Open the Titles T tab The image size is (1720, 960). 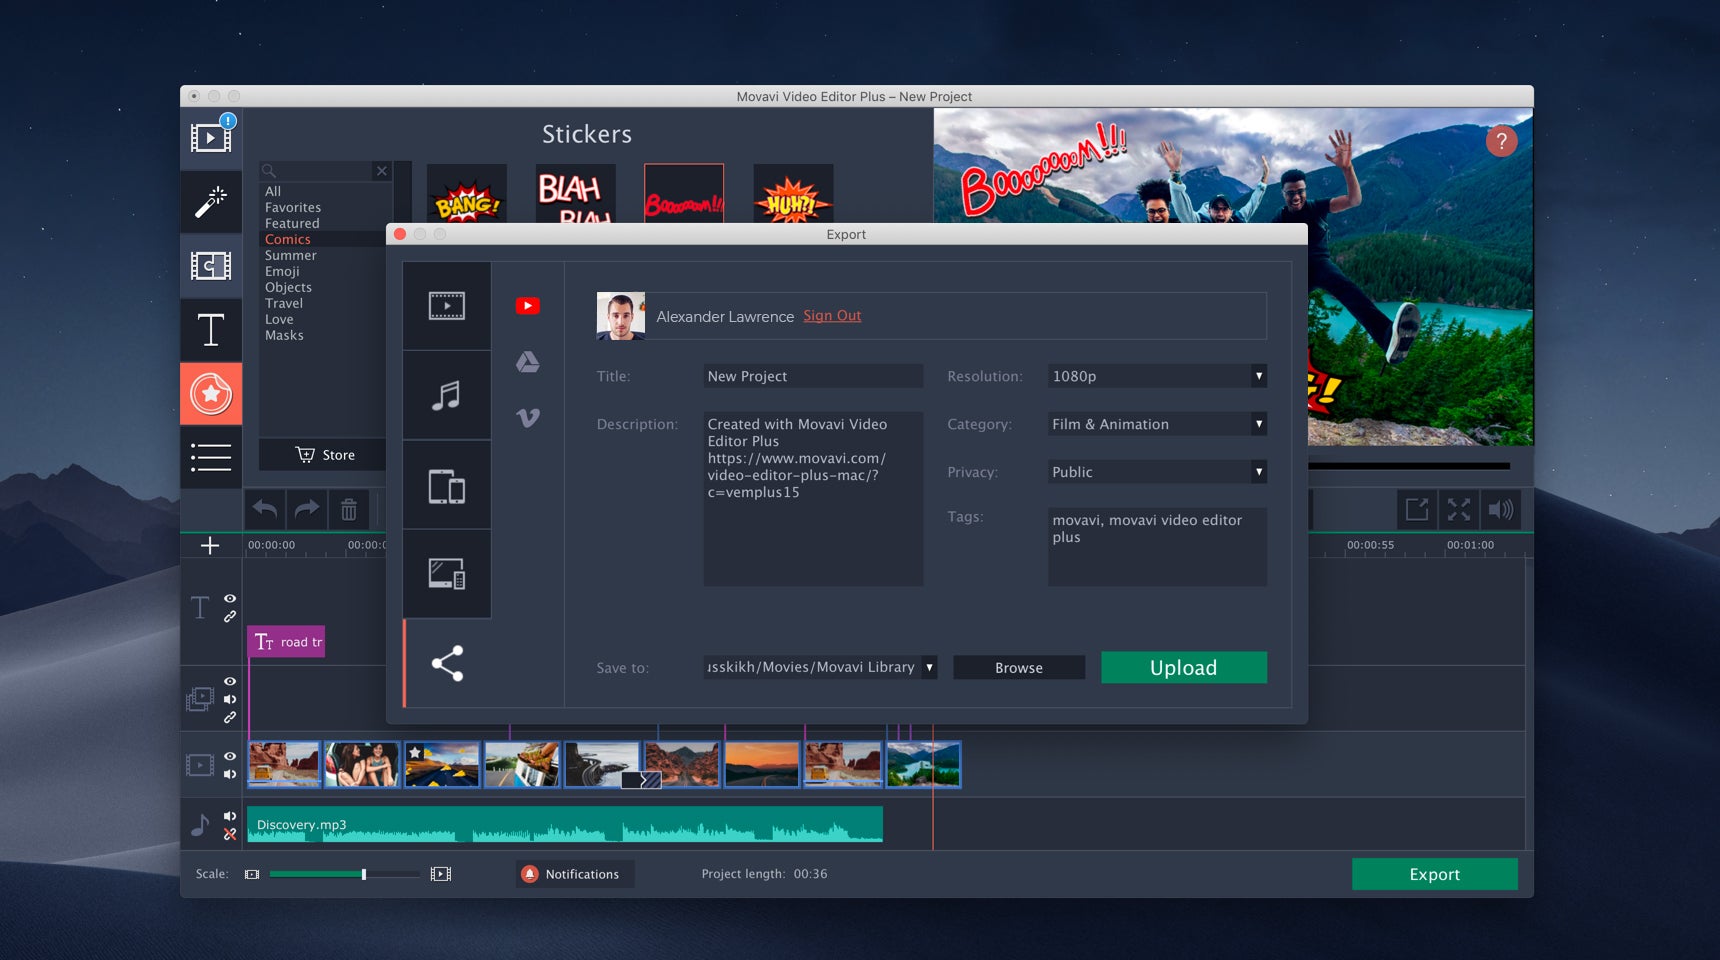[211, 330]
